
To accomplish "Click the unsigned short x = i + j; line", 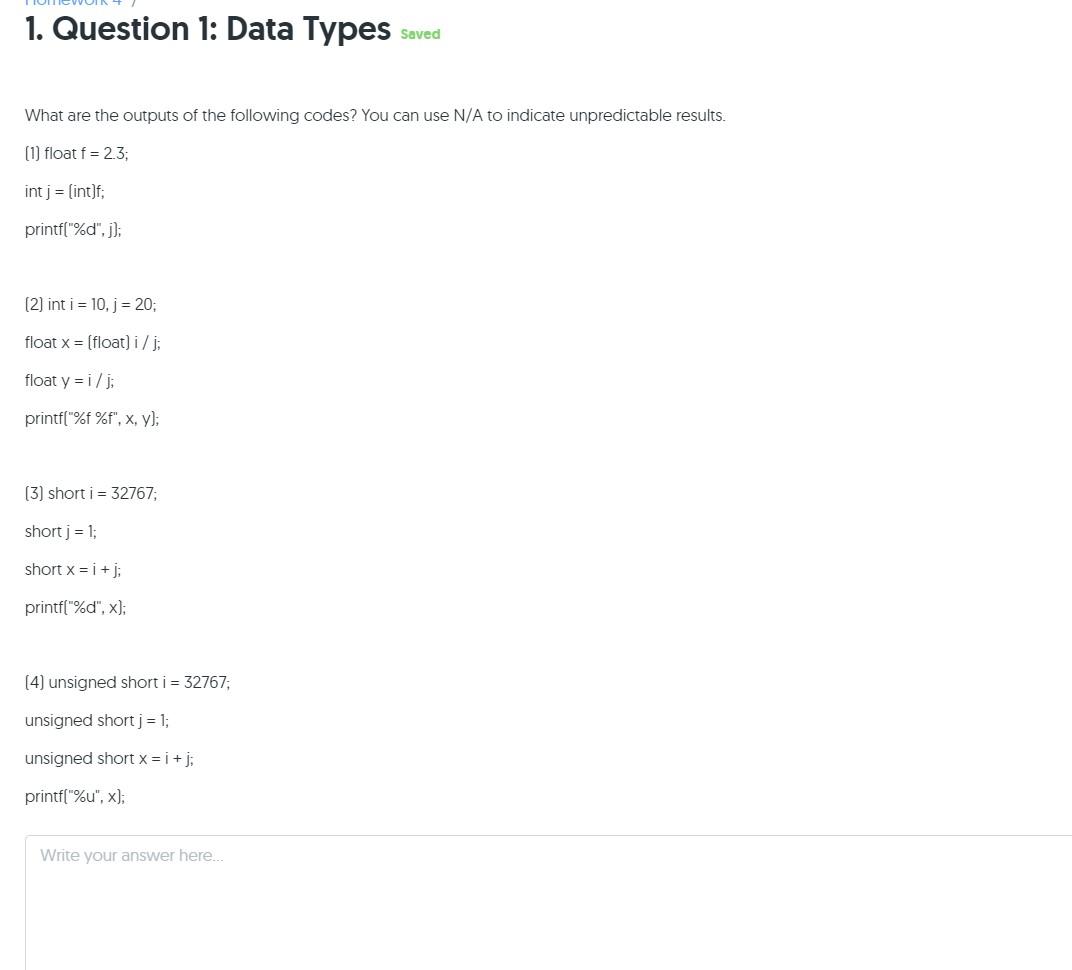I will (109, 758).
